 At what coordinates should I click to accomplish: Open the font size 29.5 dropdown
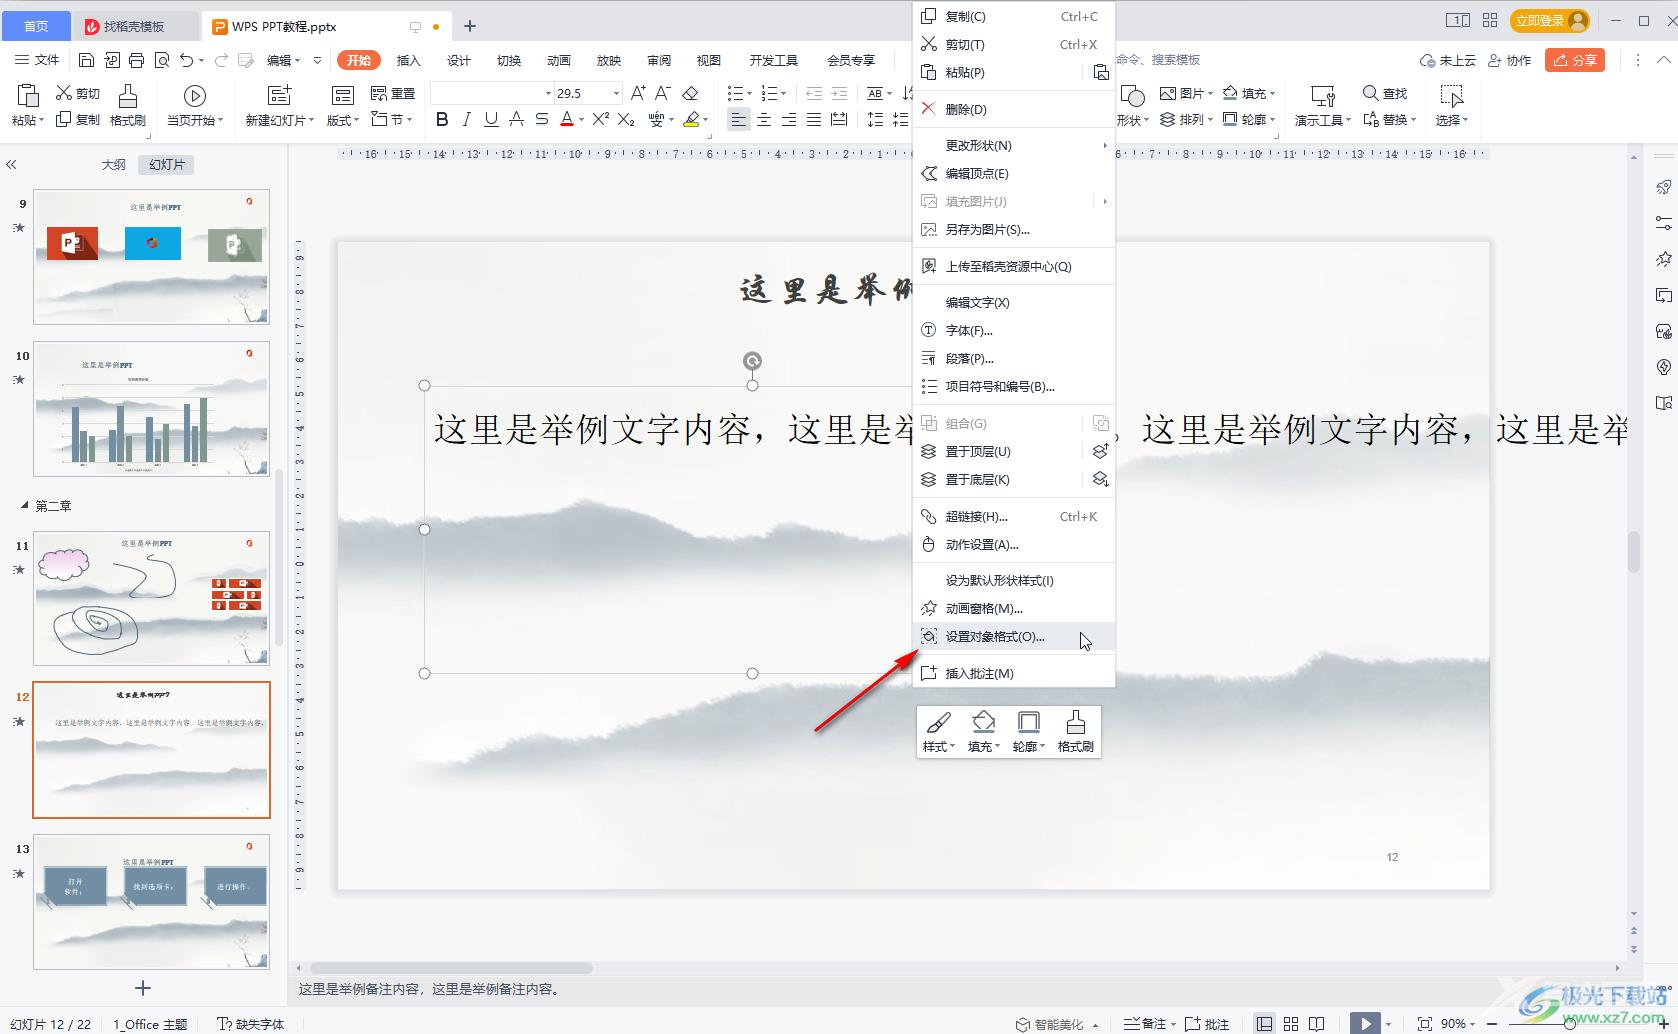click(x=616, y=93)
